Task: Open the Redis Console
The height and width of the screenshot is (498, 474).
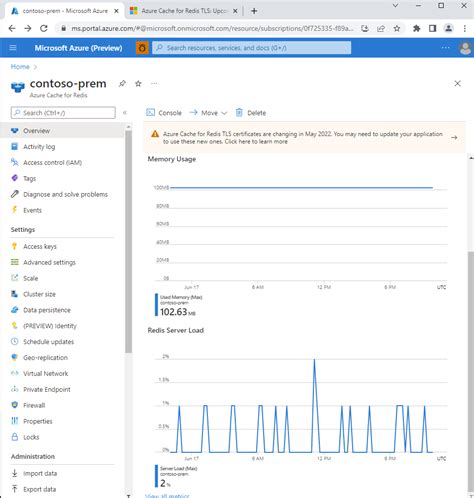Action: (164, 113)
